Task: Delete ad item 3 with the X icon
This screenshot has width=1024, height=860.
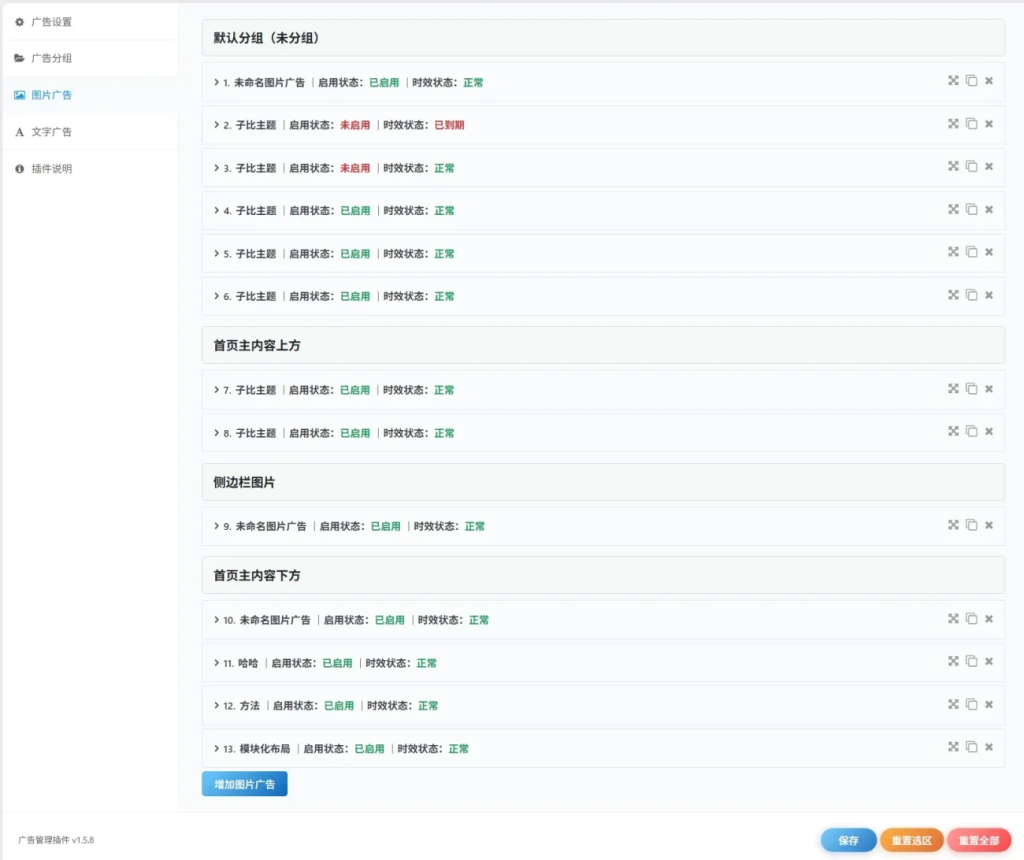Action: pos(989,167)
